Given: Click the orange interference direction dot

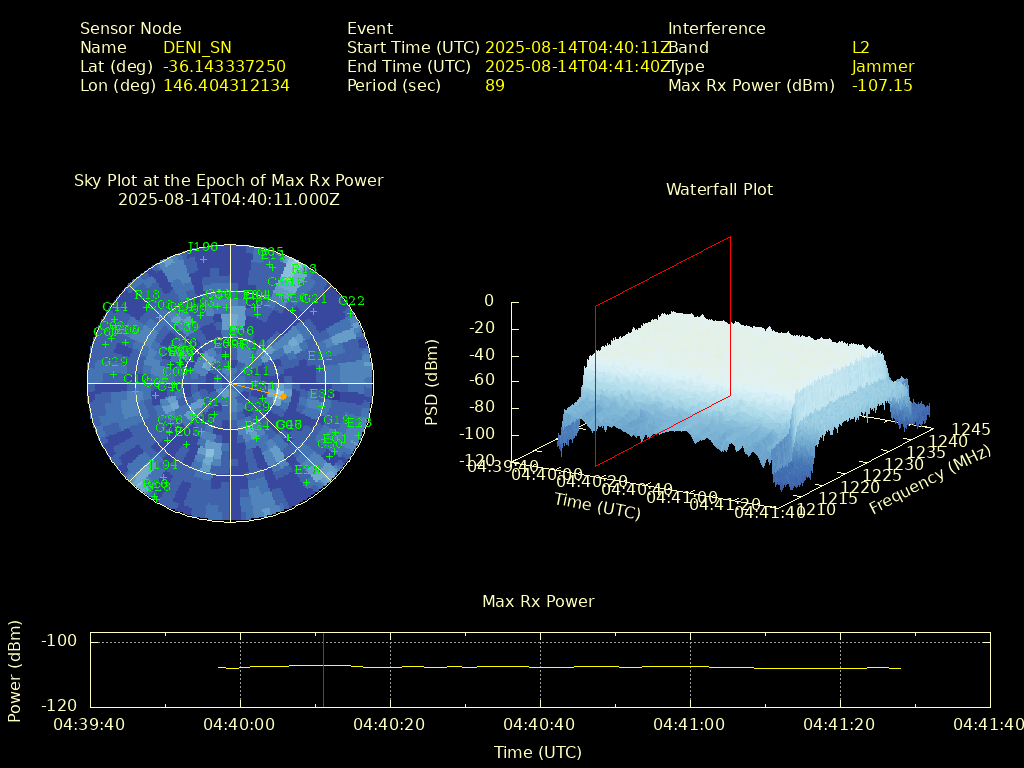Looking at the screenshot, I should click(282, 396).
